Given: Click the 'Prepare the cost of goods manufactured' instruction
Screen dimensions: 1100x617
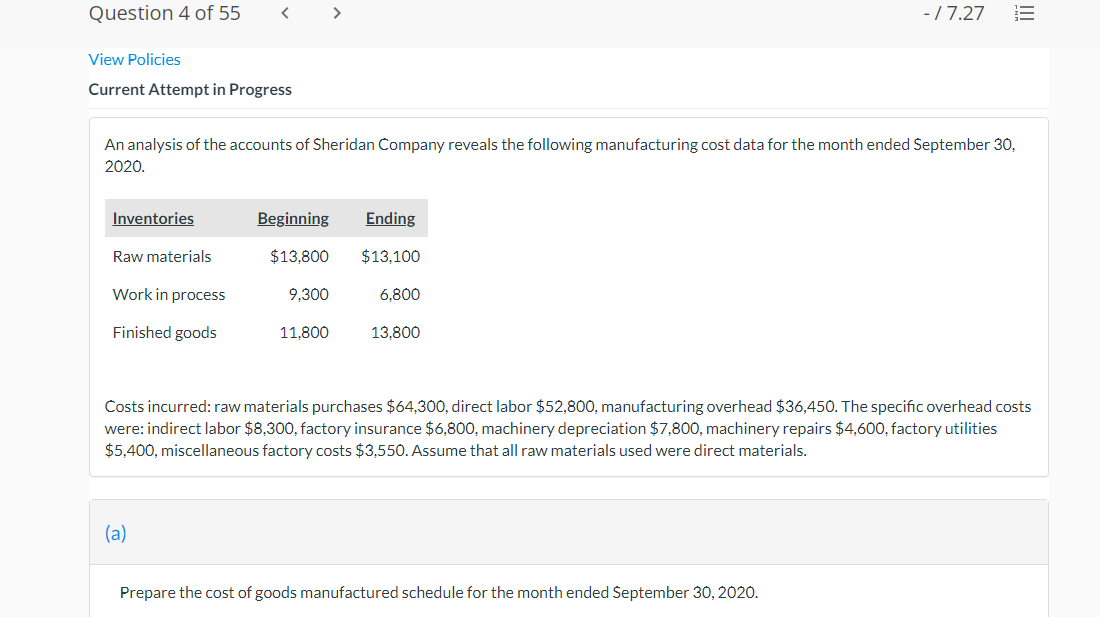Looking at the screenshot, I should (x=439, y=593).
